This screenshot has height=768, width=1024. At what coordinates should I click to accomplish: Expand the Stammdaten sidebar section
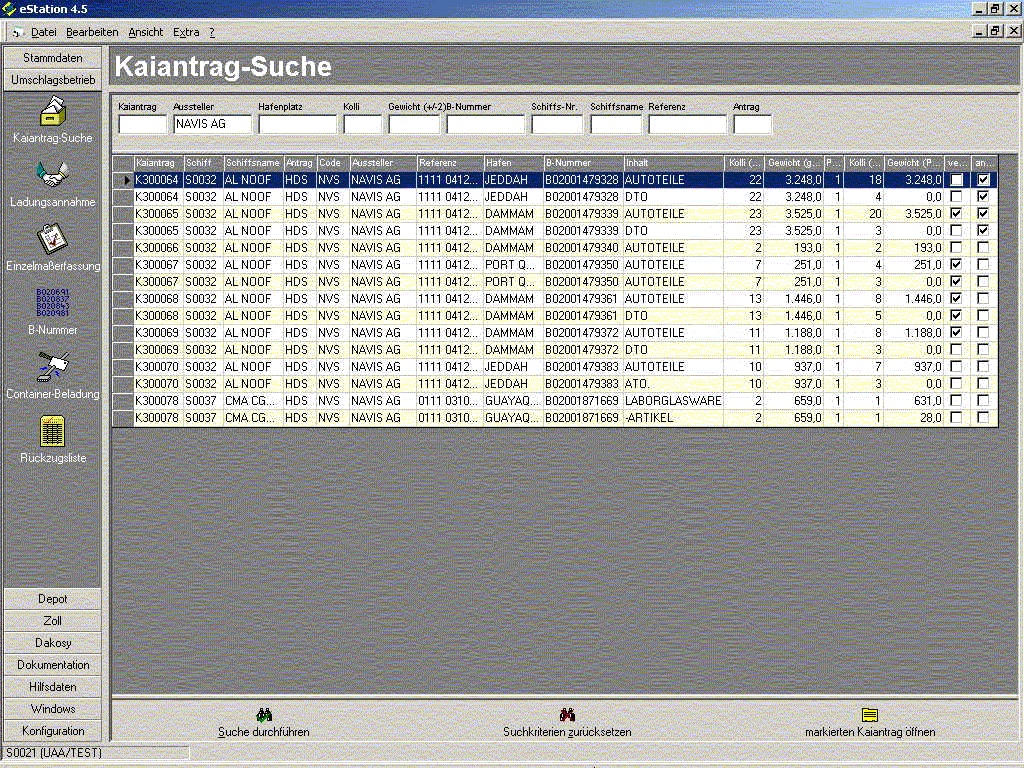(53, 58)
